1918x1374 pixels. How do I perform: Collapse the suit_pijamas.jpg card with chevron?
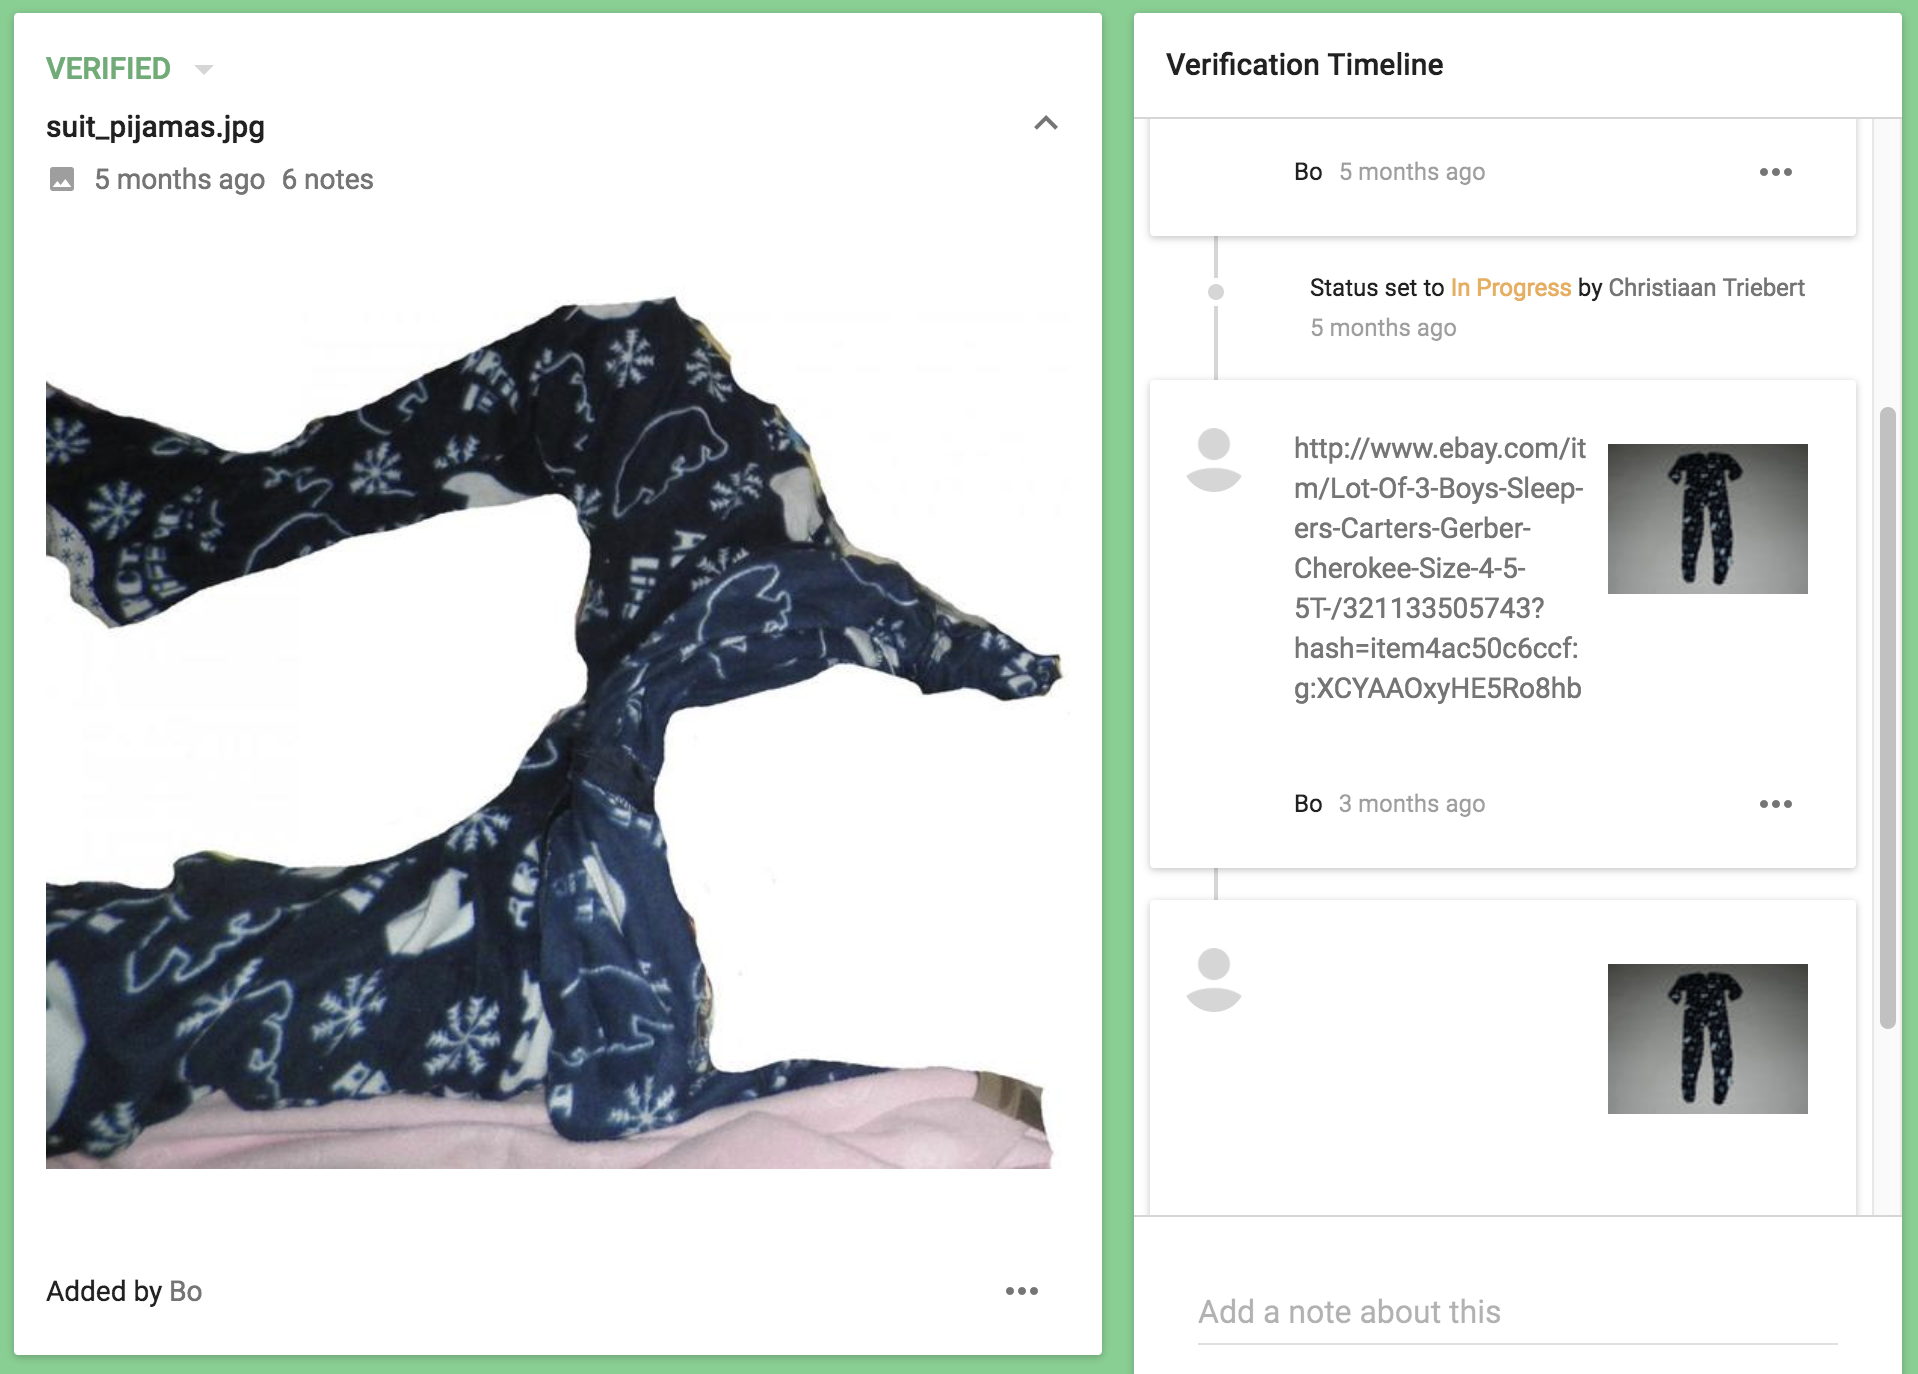1046,123
